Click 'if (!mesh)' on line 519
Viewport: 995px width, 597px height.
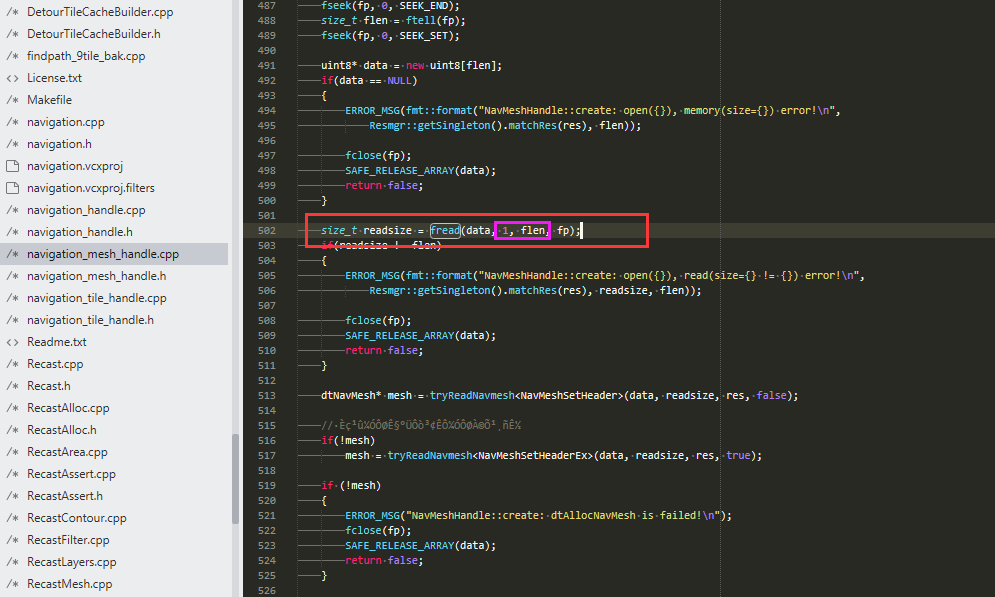(x=351, y=485)
